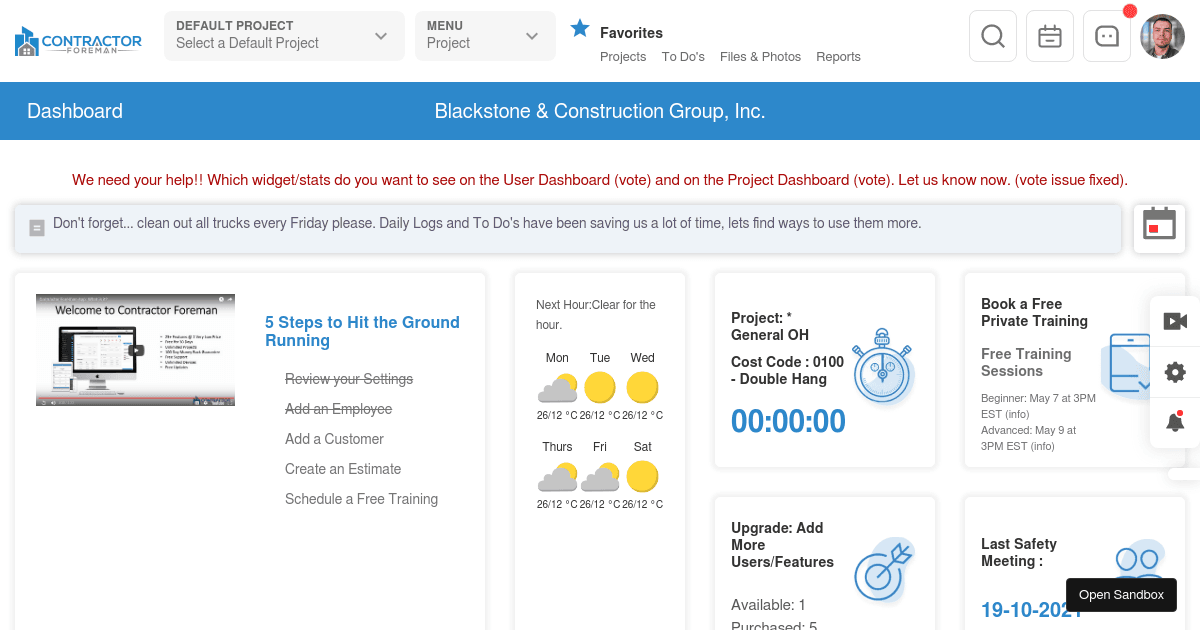
Task: Open Files & Photos favorite
Action: click(760, 57)
